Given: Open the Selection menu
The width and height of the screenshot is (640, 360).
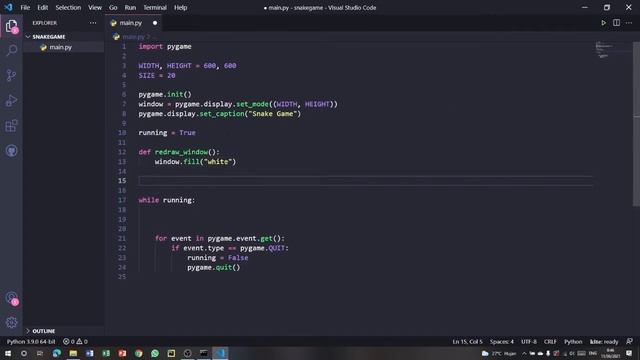Looking at the screenshot, I should pos(68,7).
